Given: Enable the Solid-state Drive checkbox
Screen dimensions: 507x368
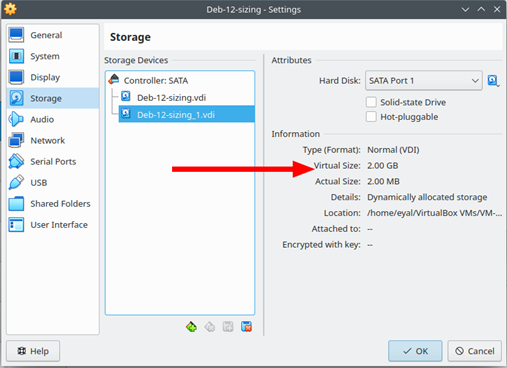Looking at the screenshot, I should coord(371,102).
